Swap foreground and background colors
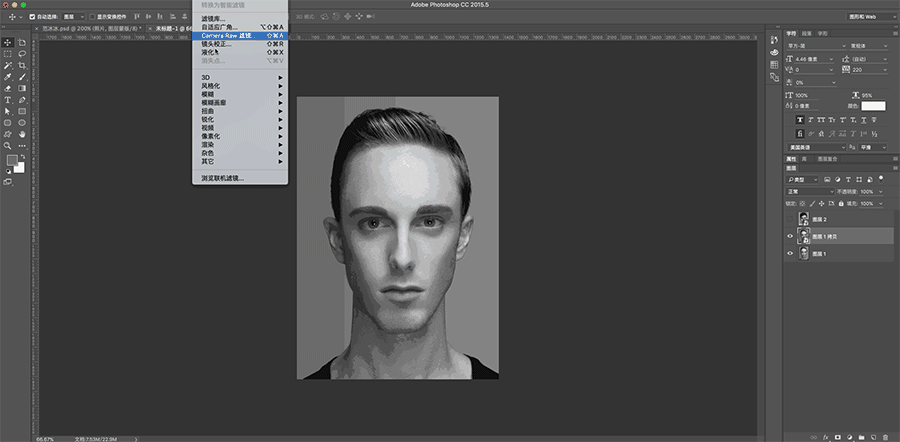The height and width of the screenshot is (442, 900). tap(23, 156)
